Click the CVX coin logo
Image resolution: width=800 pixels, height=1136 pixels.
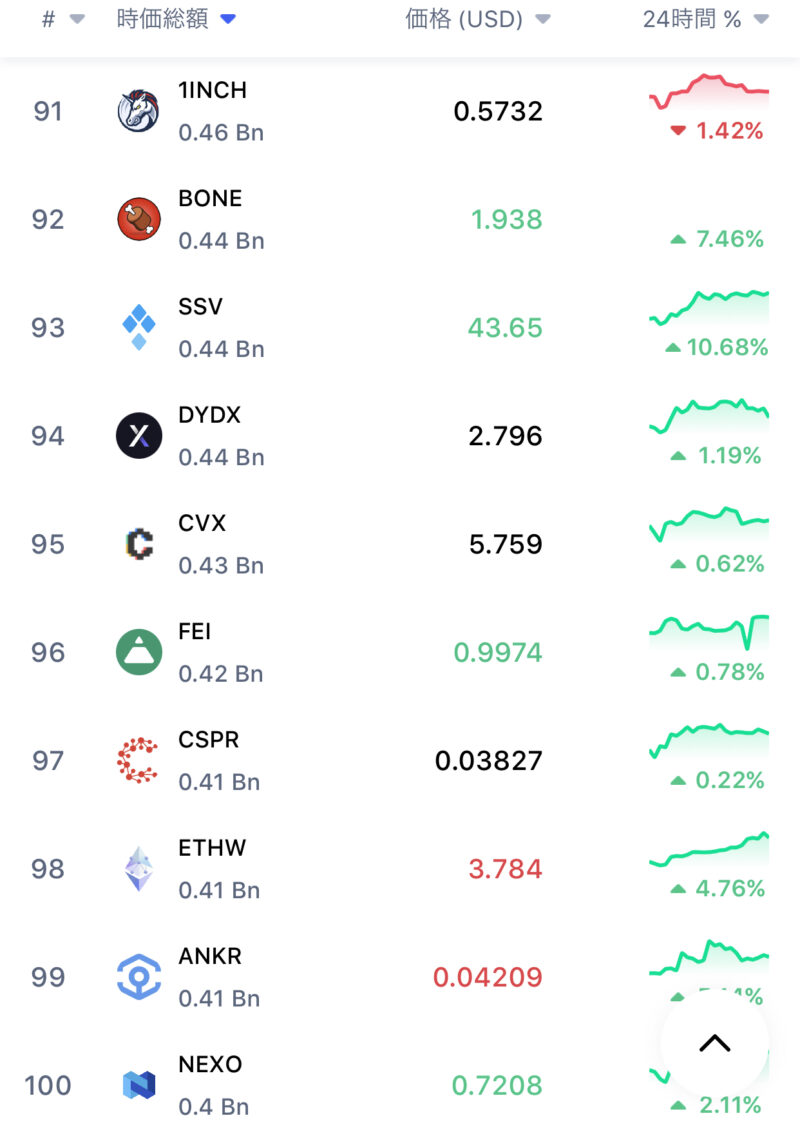point(138,544)
